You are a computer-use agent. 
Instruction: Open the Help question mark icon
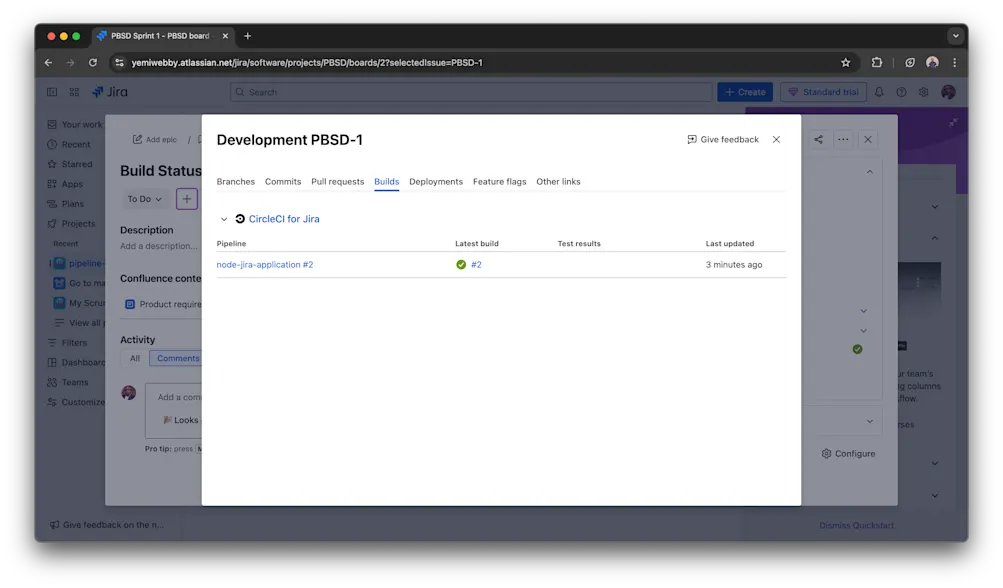click(x=901, y=92)
